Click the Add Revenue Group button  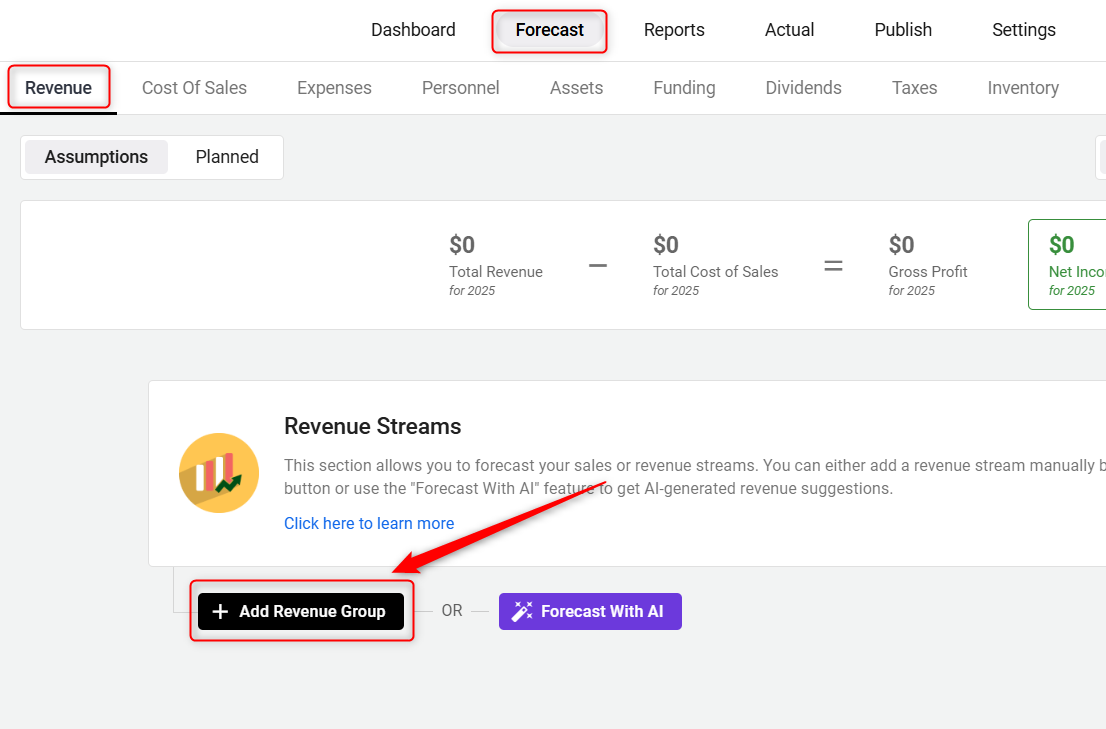[301, 611]
